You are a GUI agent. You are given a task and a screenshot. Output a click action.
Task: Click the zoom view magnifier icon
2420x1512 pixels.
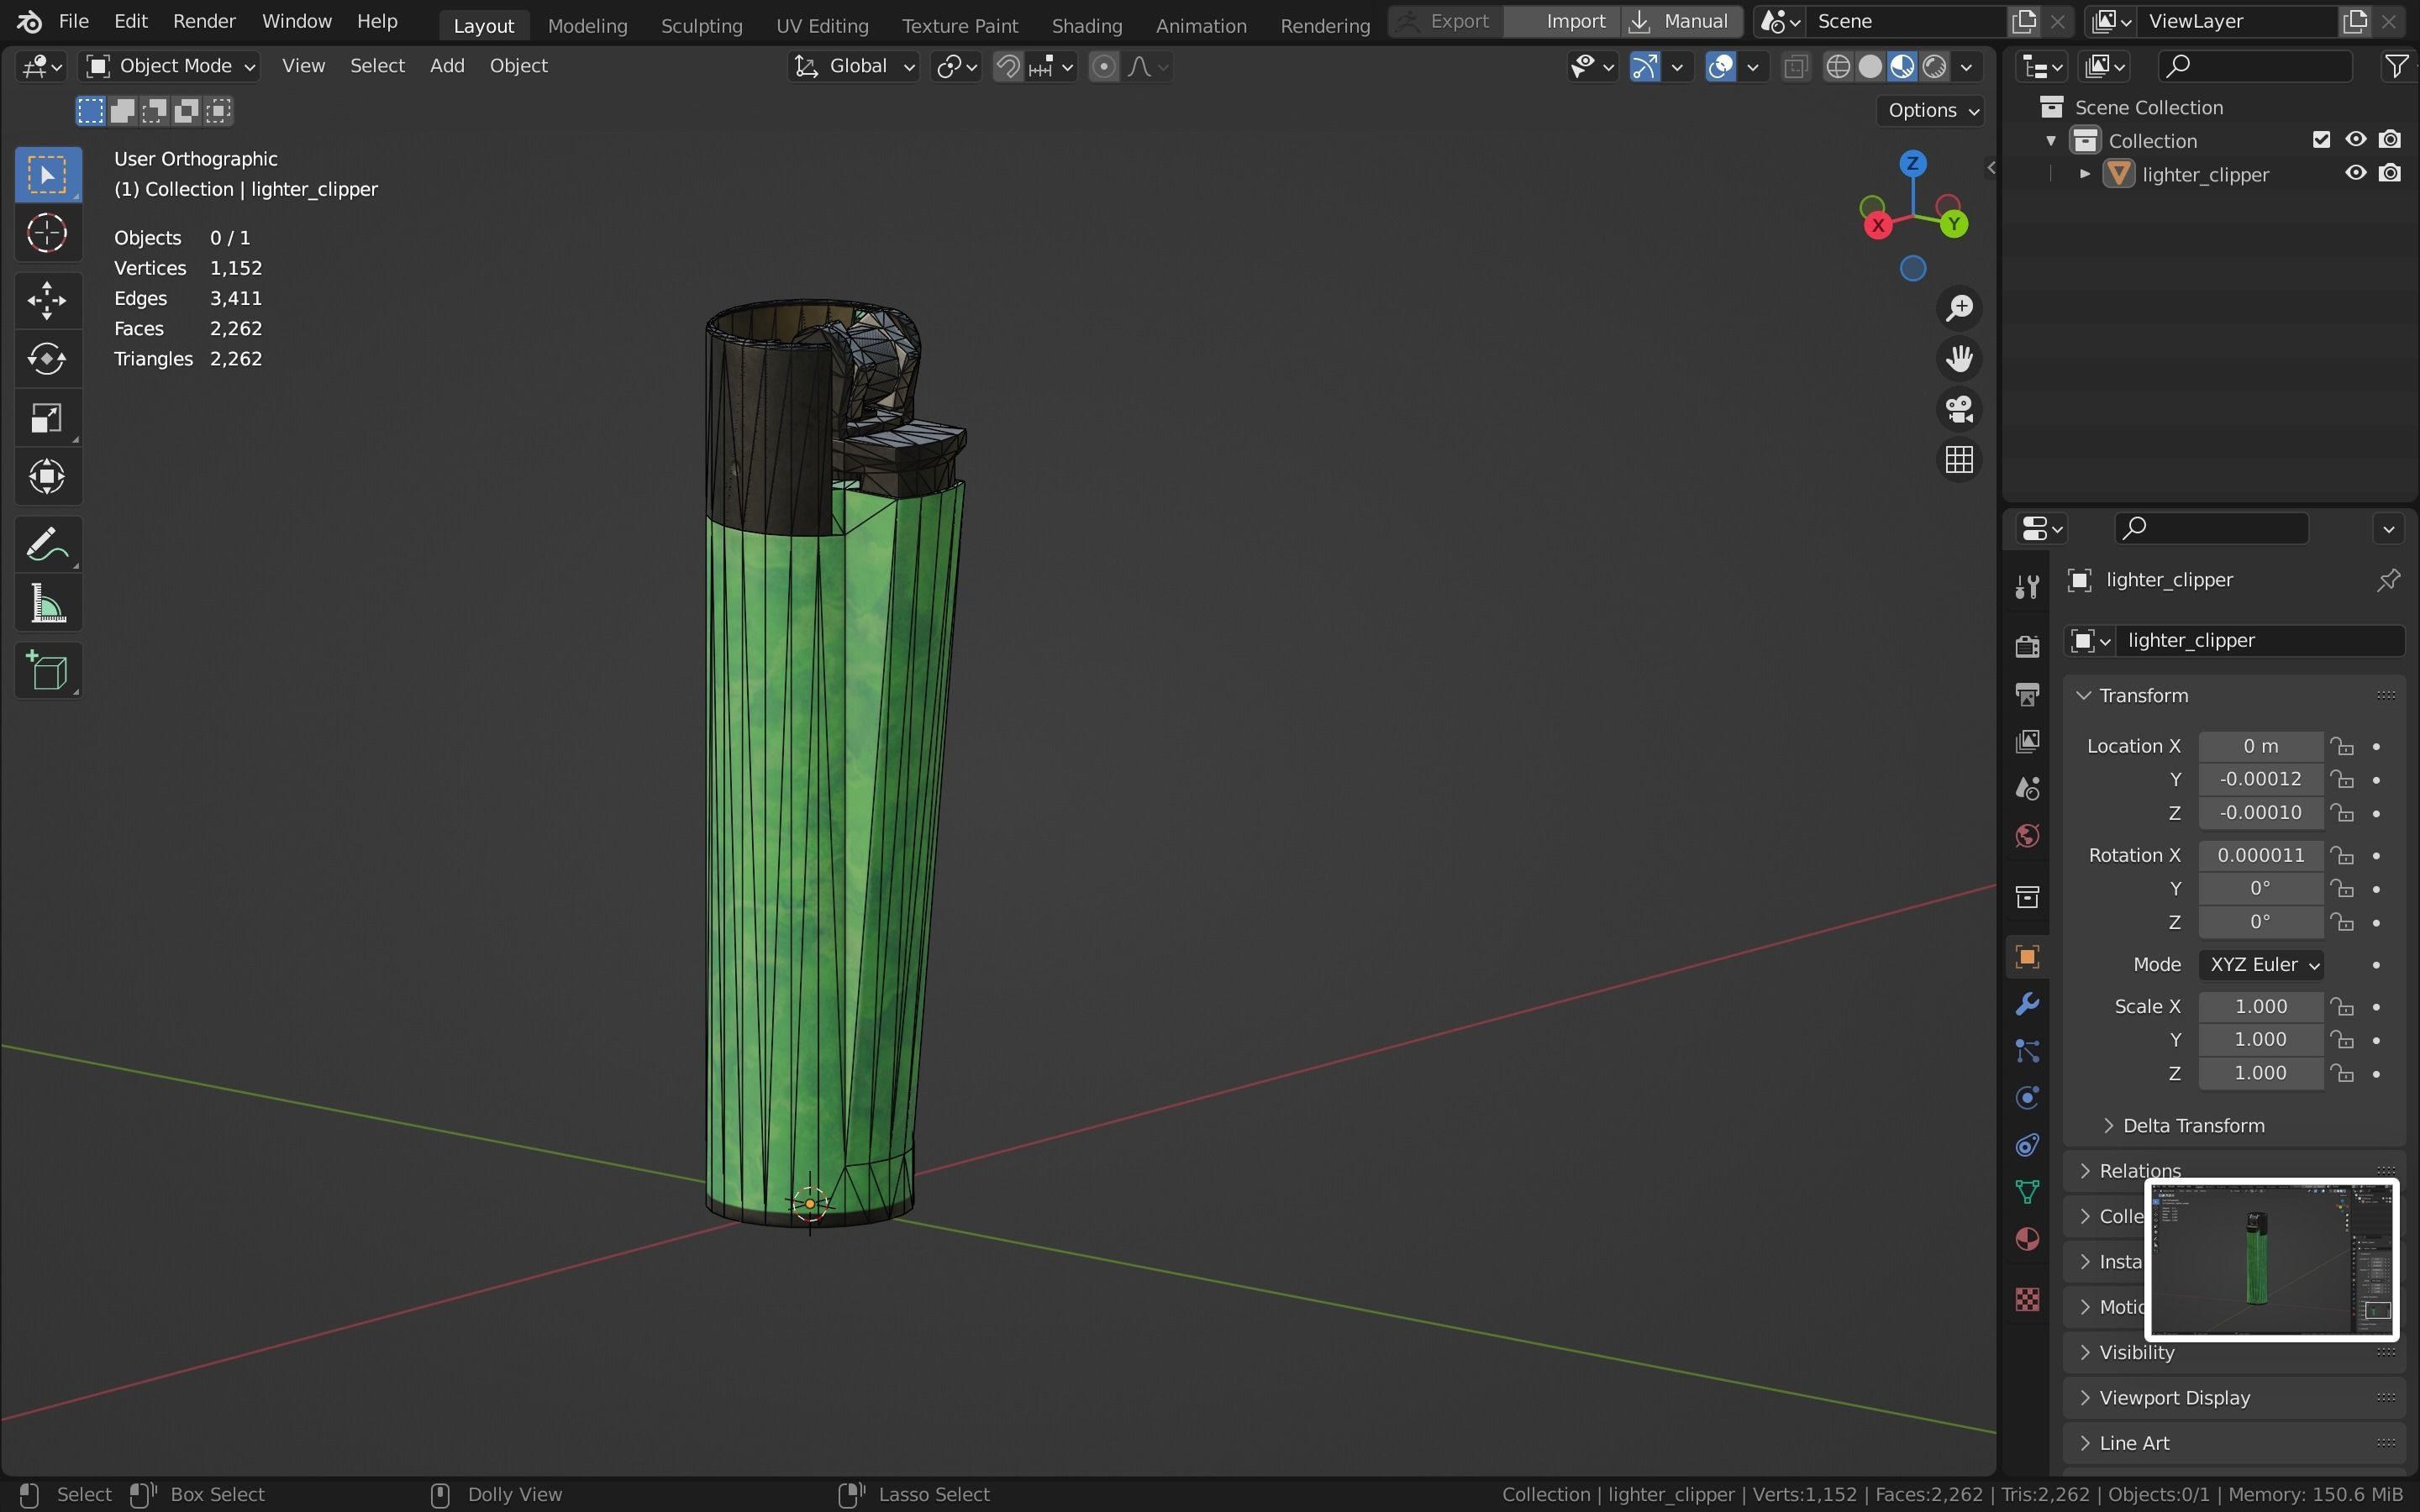(1959, 307)
